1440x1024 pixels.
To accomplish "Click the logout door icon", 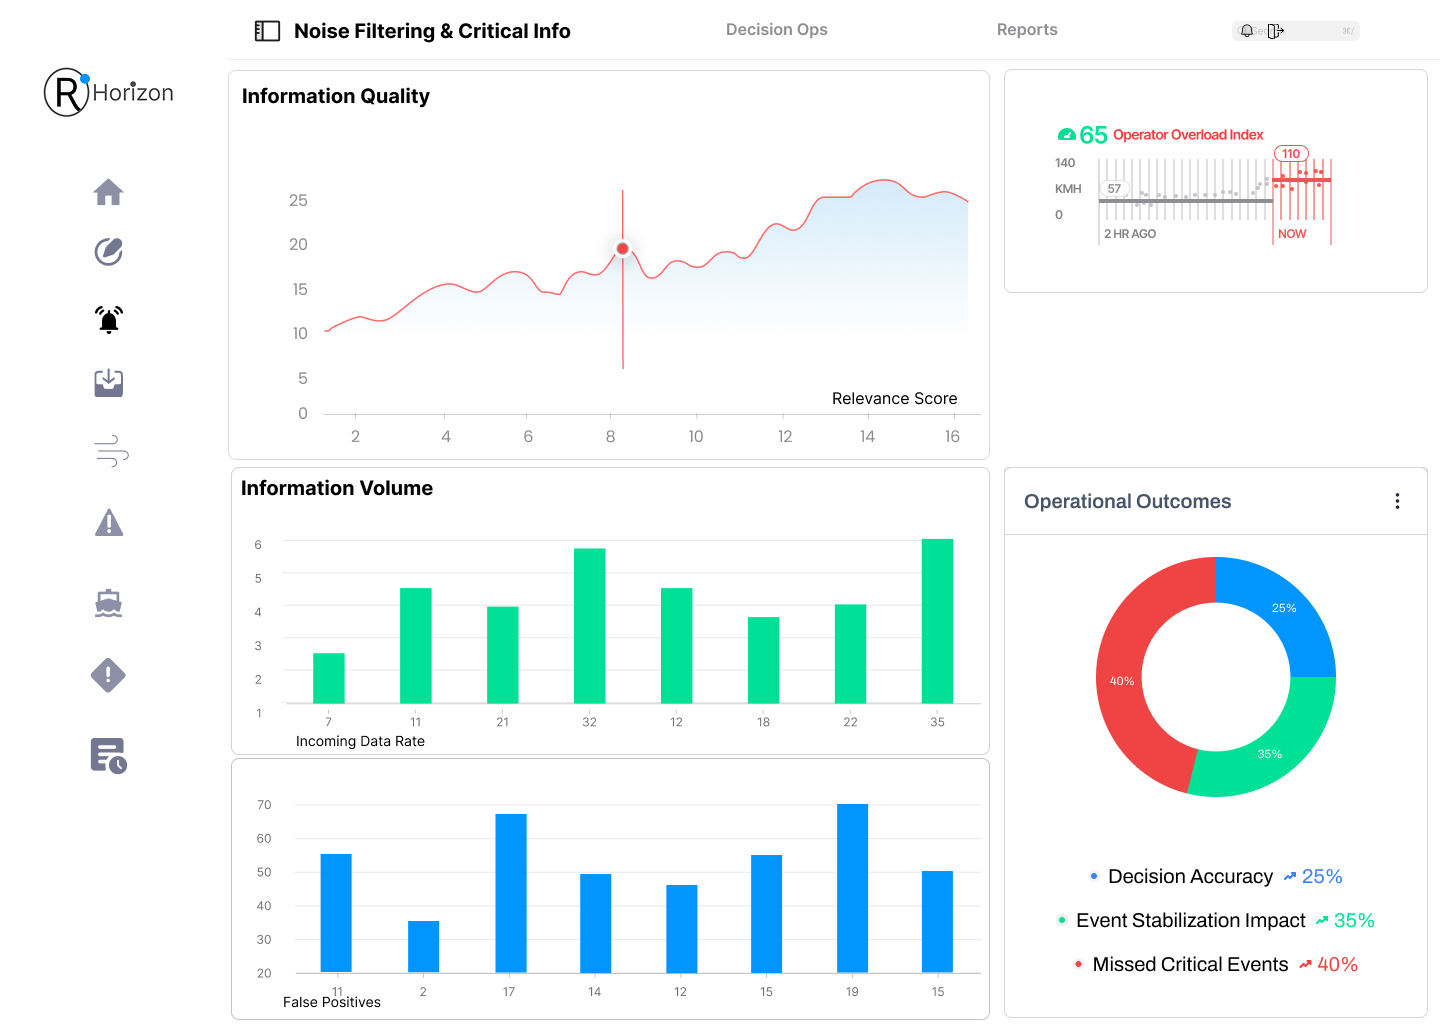I will (1275, 31).
